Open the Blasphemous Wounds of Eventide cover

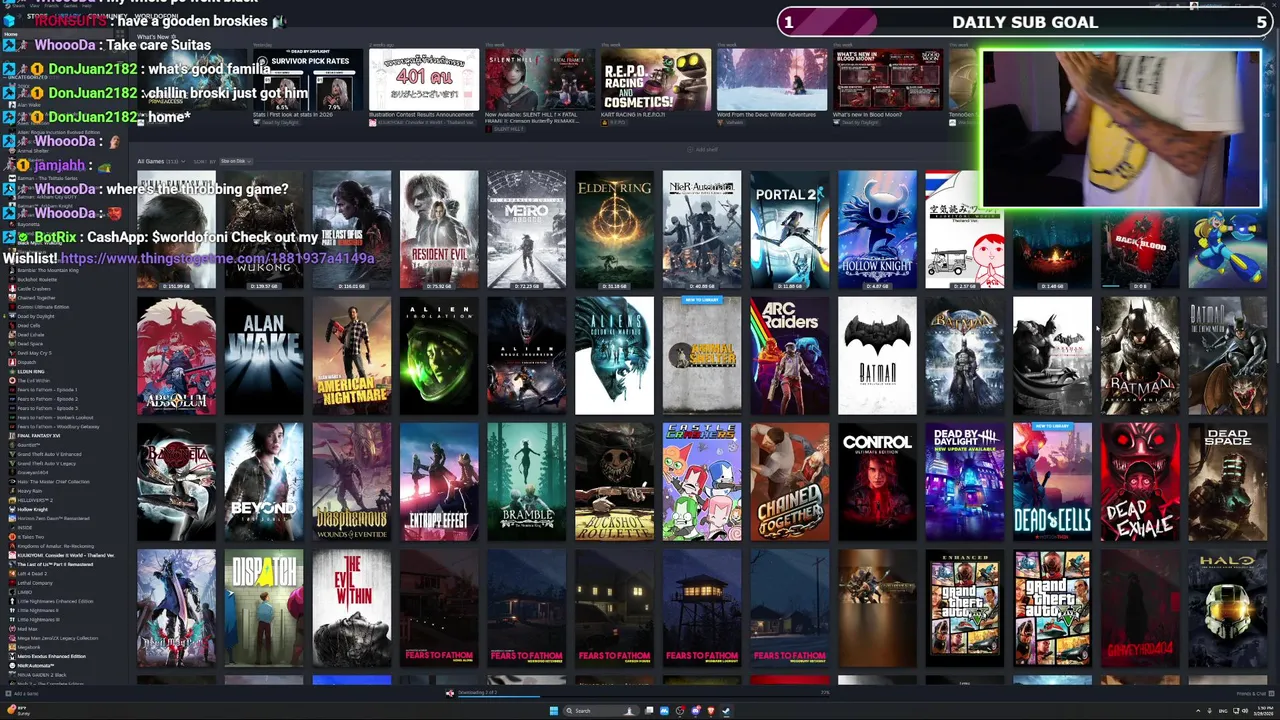(351, 482)
